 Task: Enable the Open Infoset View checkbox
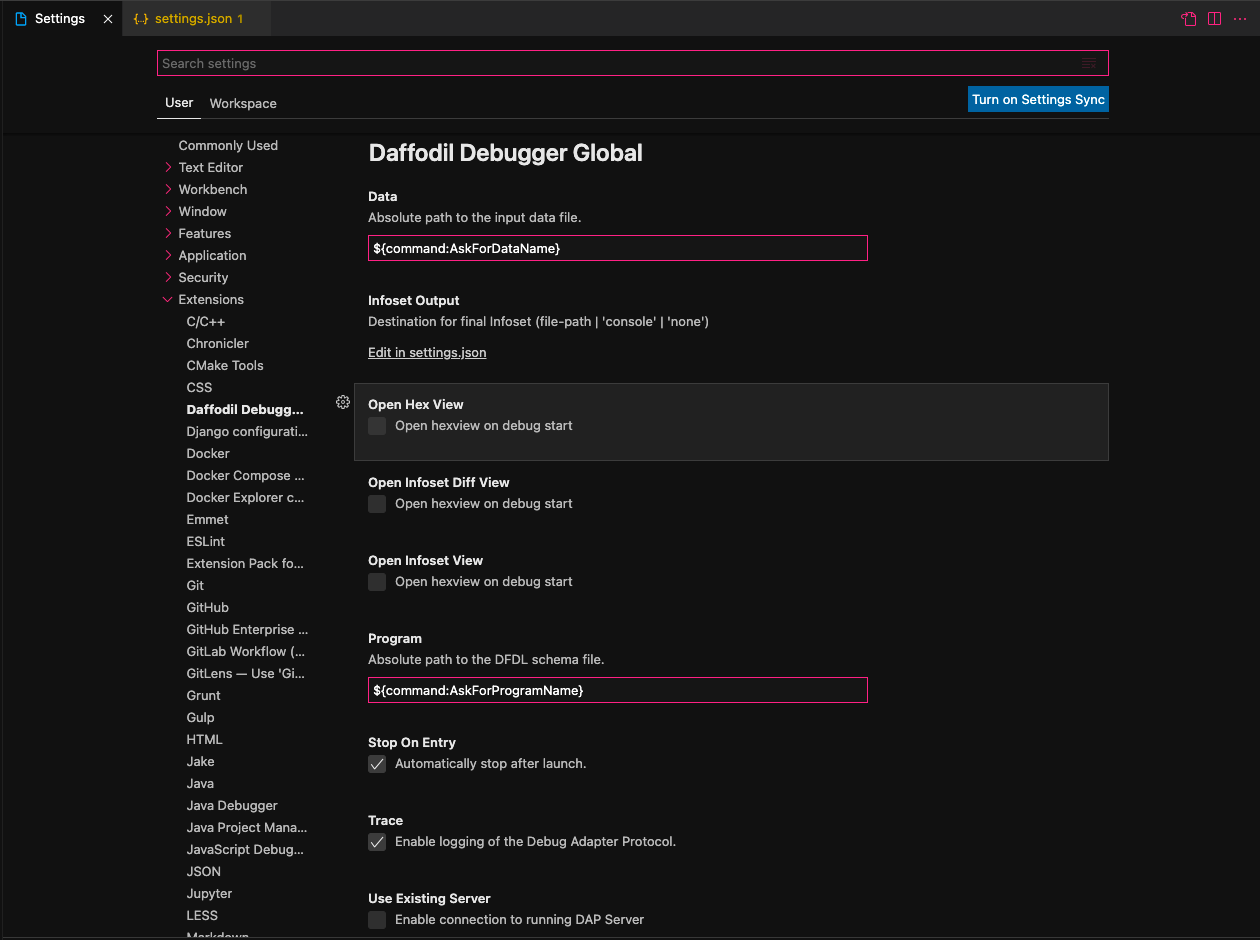[x=377, y=582]
